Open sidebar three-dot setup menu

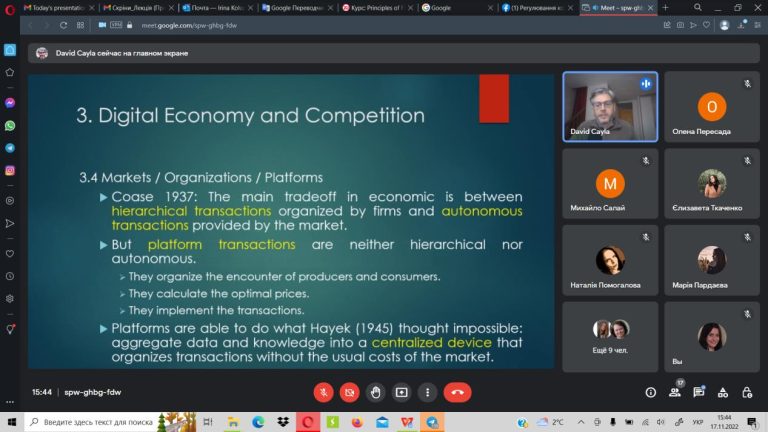[x=10, y=402]
